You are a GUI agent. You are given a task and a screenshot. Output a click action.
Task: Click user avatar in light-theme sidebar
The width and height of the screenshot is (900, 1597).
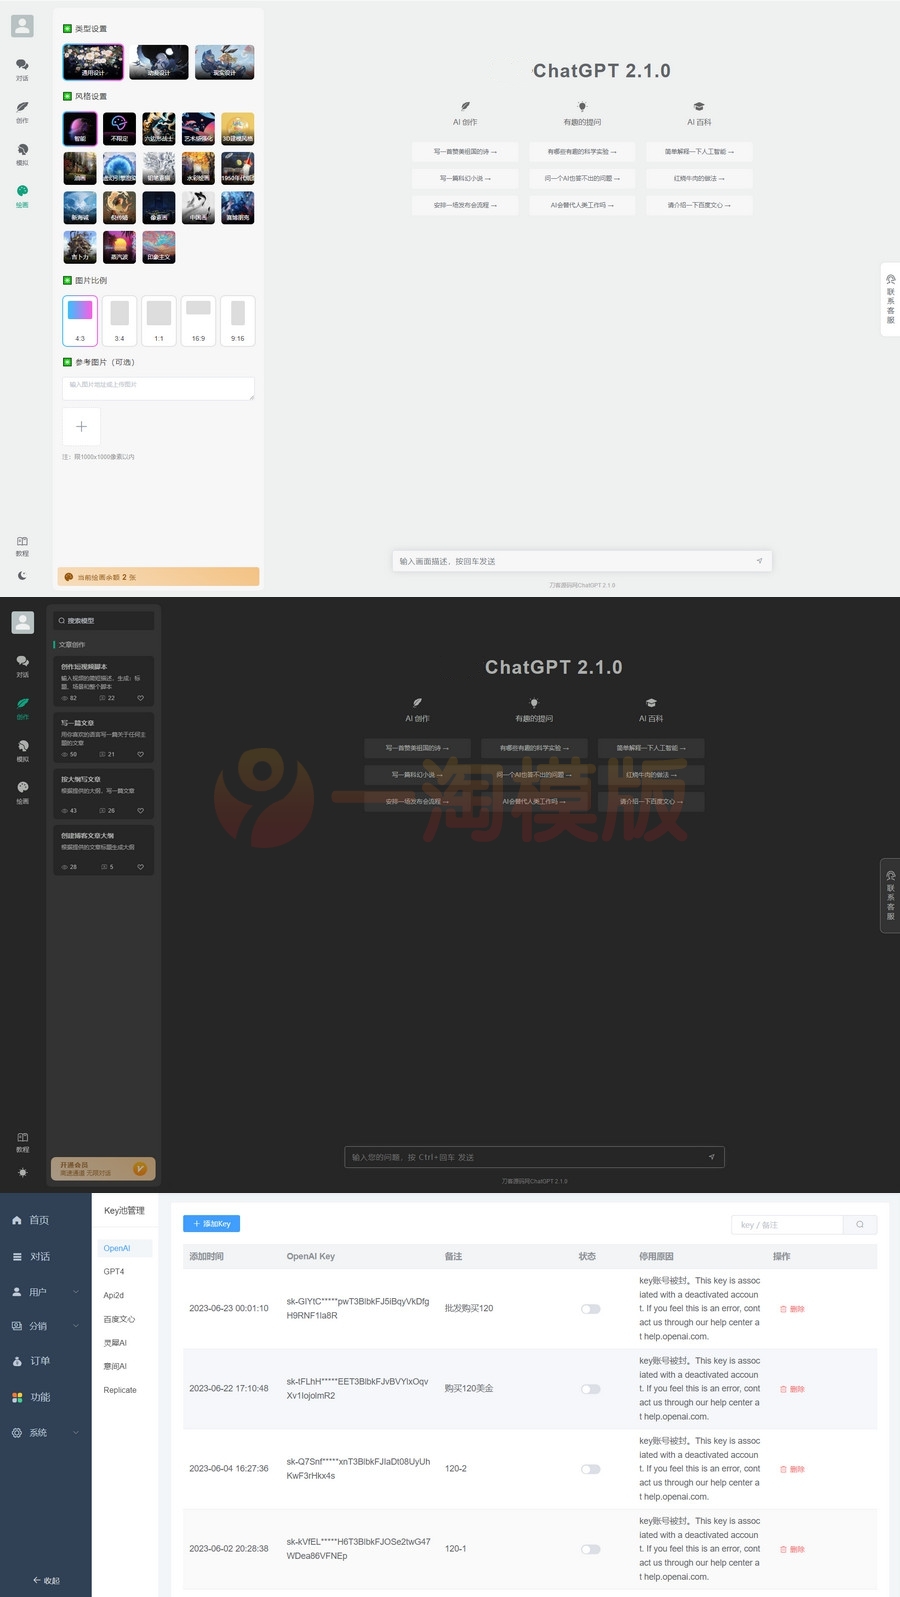[x=22, y=26]
